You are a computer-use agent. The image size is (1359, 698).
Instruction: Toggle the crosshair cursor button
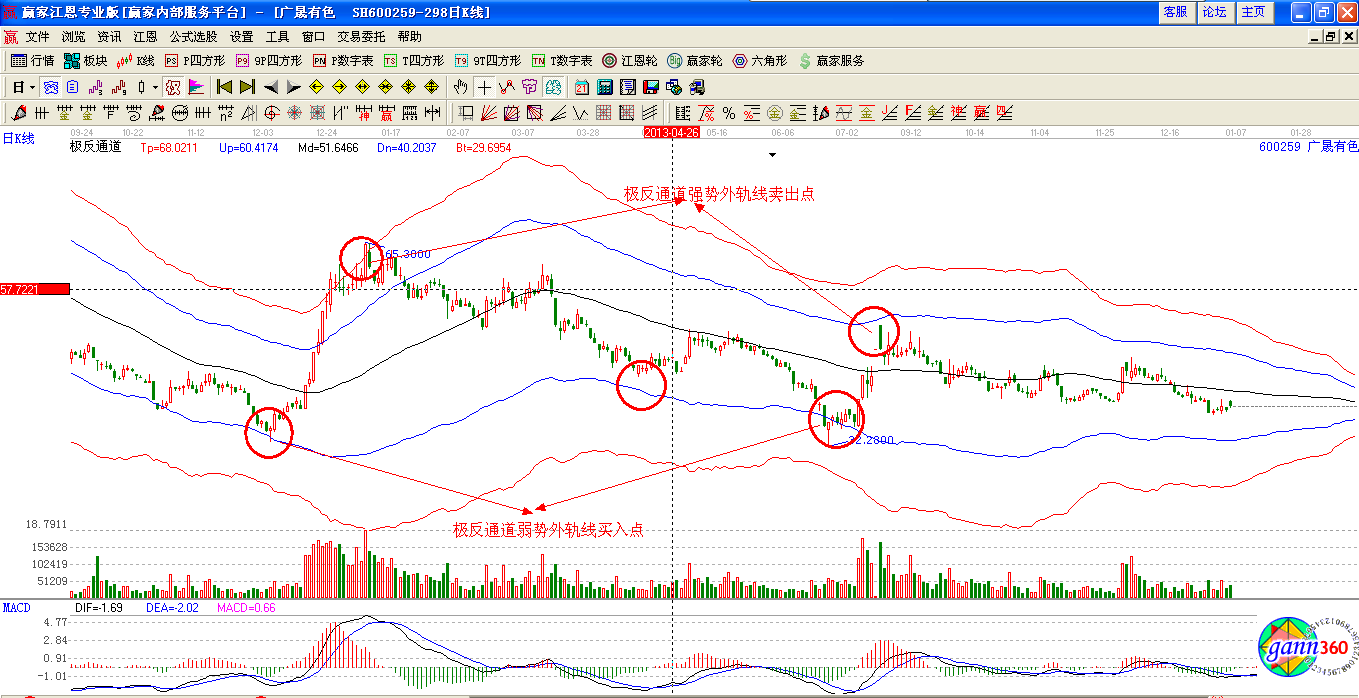484,87
